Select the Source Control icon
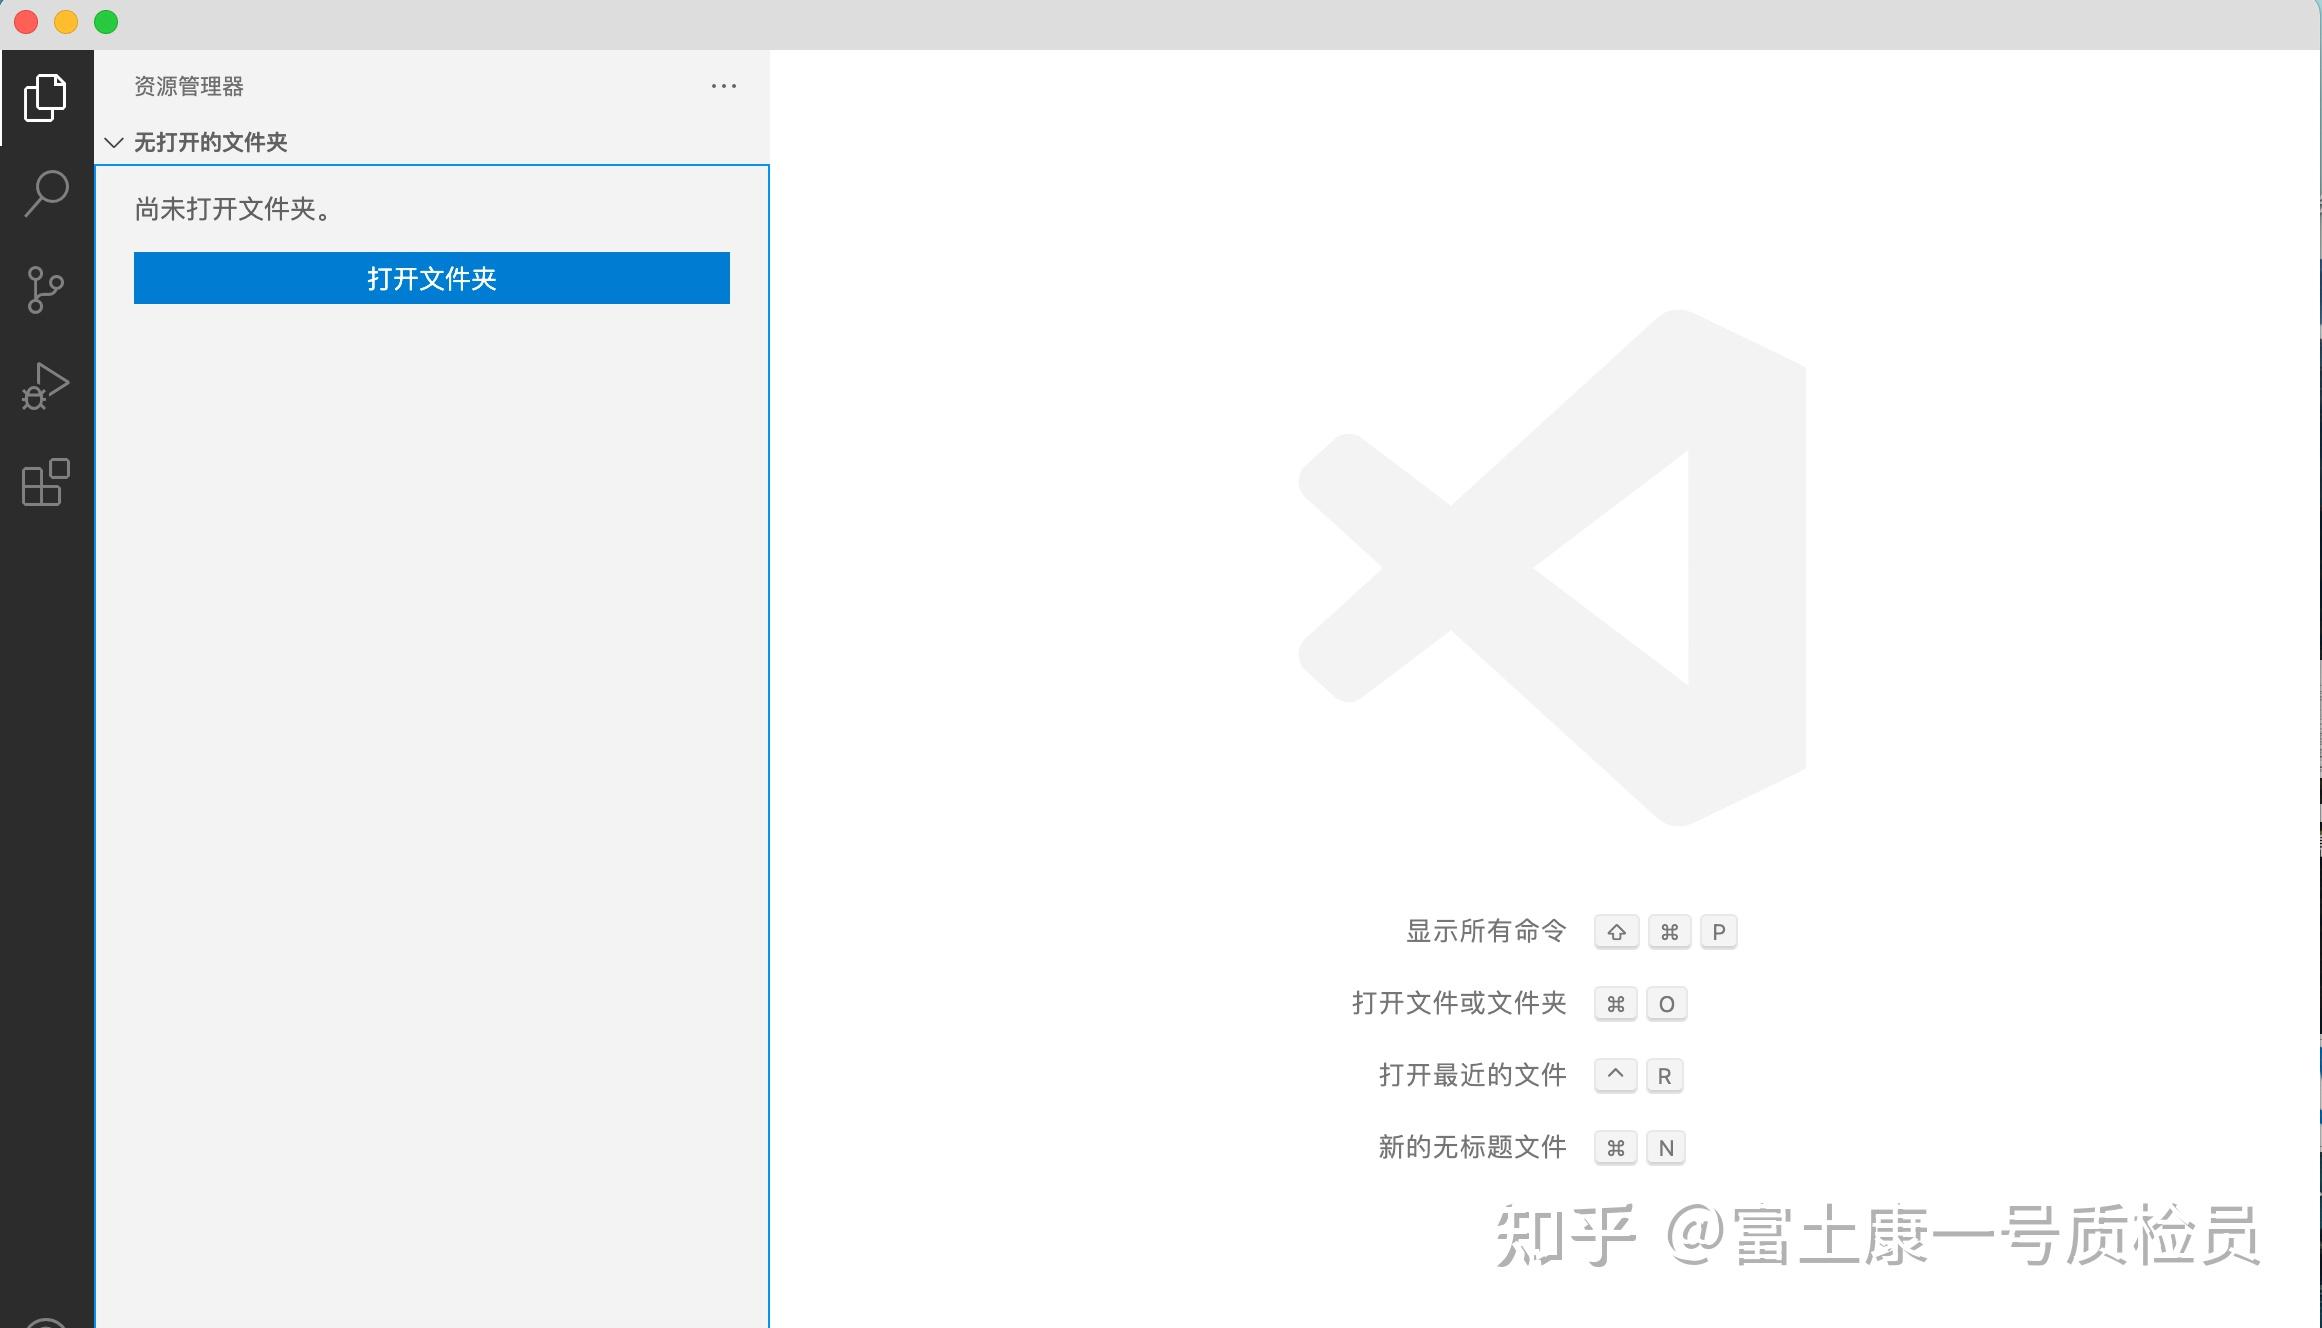 [44, 290]
